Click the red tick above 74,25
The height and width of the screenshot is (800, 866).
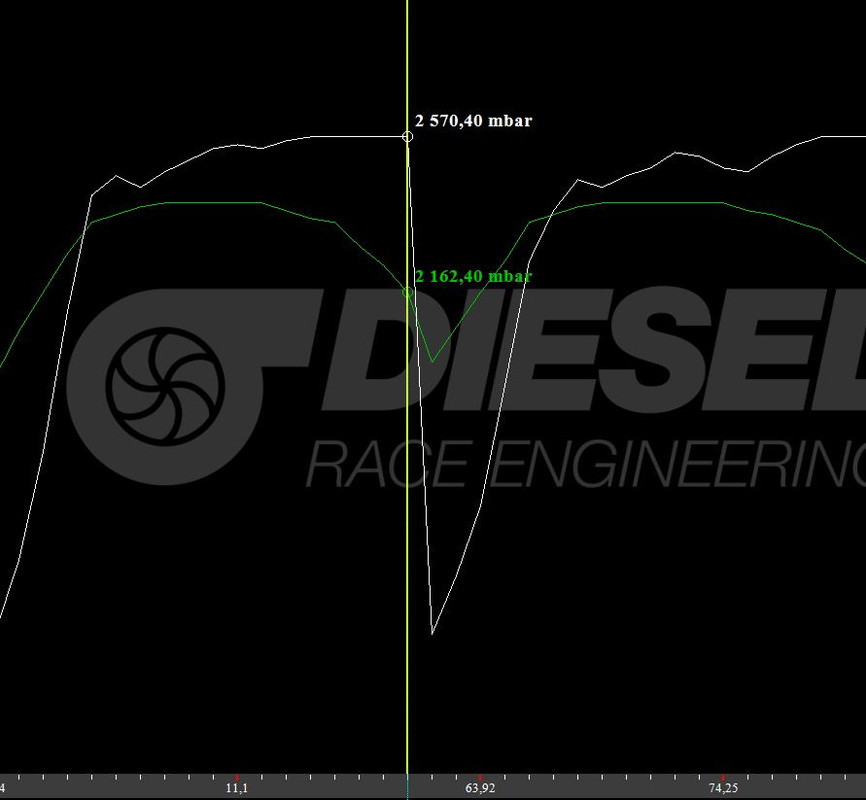(x=723, y=777)
